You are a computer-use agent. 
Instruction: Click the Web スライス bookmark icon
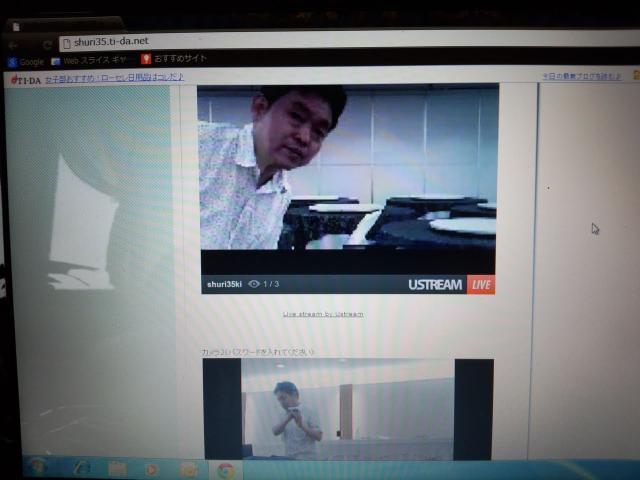(56, 61)
